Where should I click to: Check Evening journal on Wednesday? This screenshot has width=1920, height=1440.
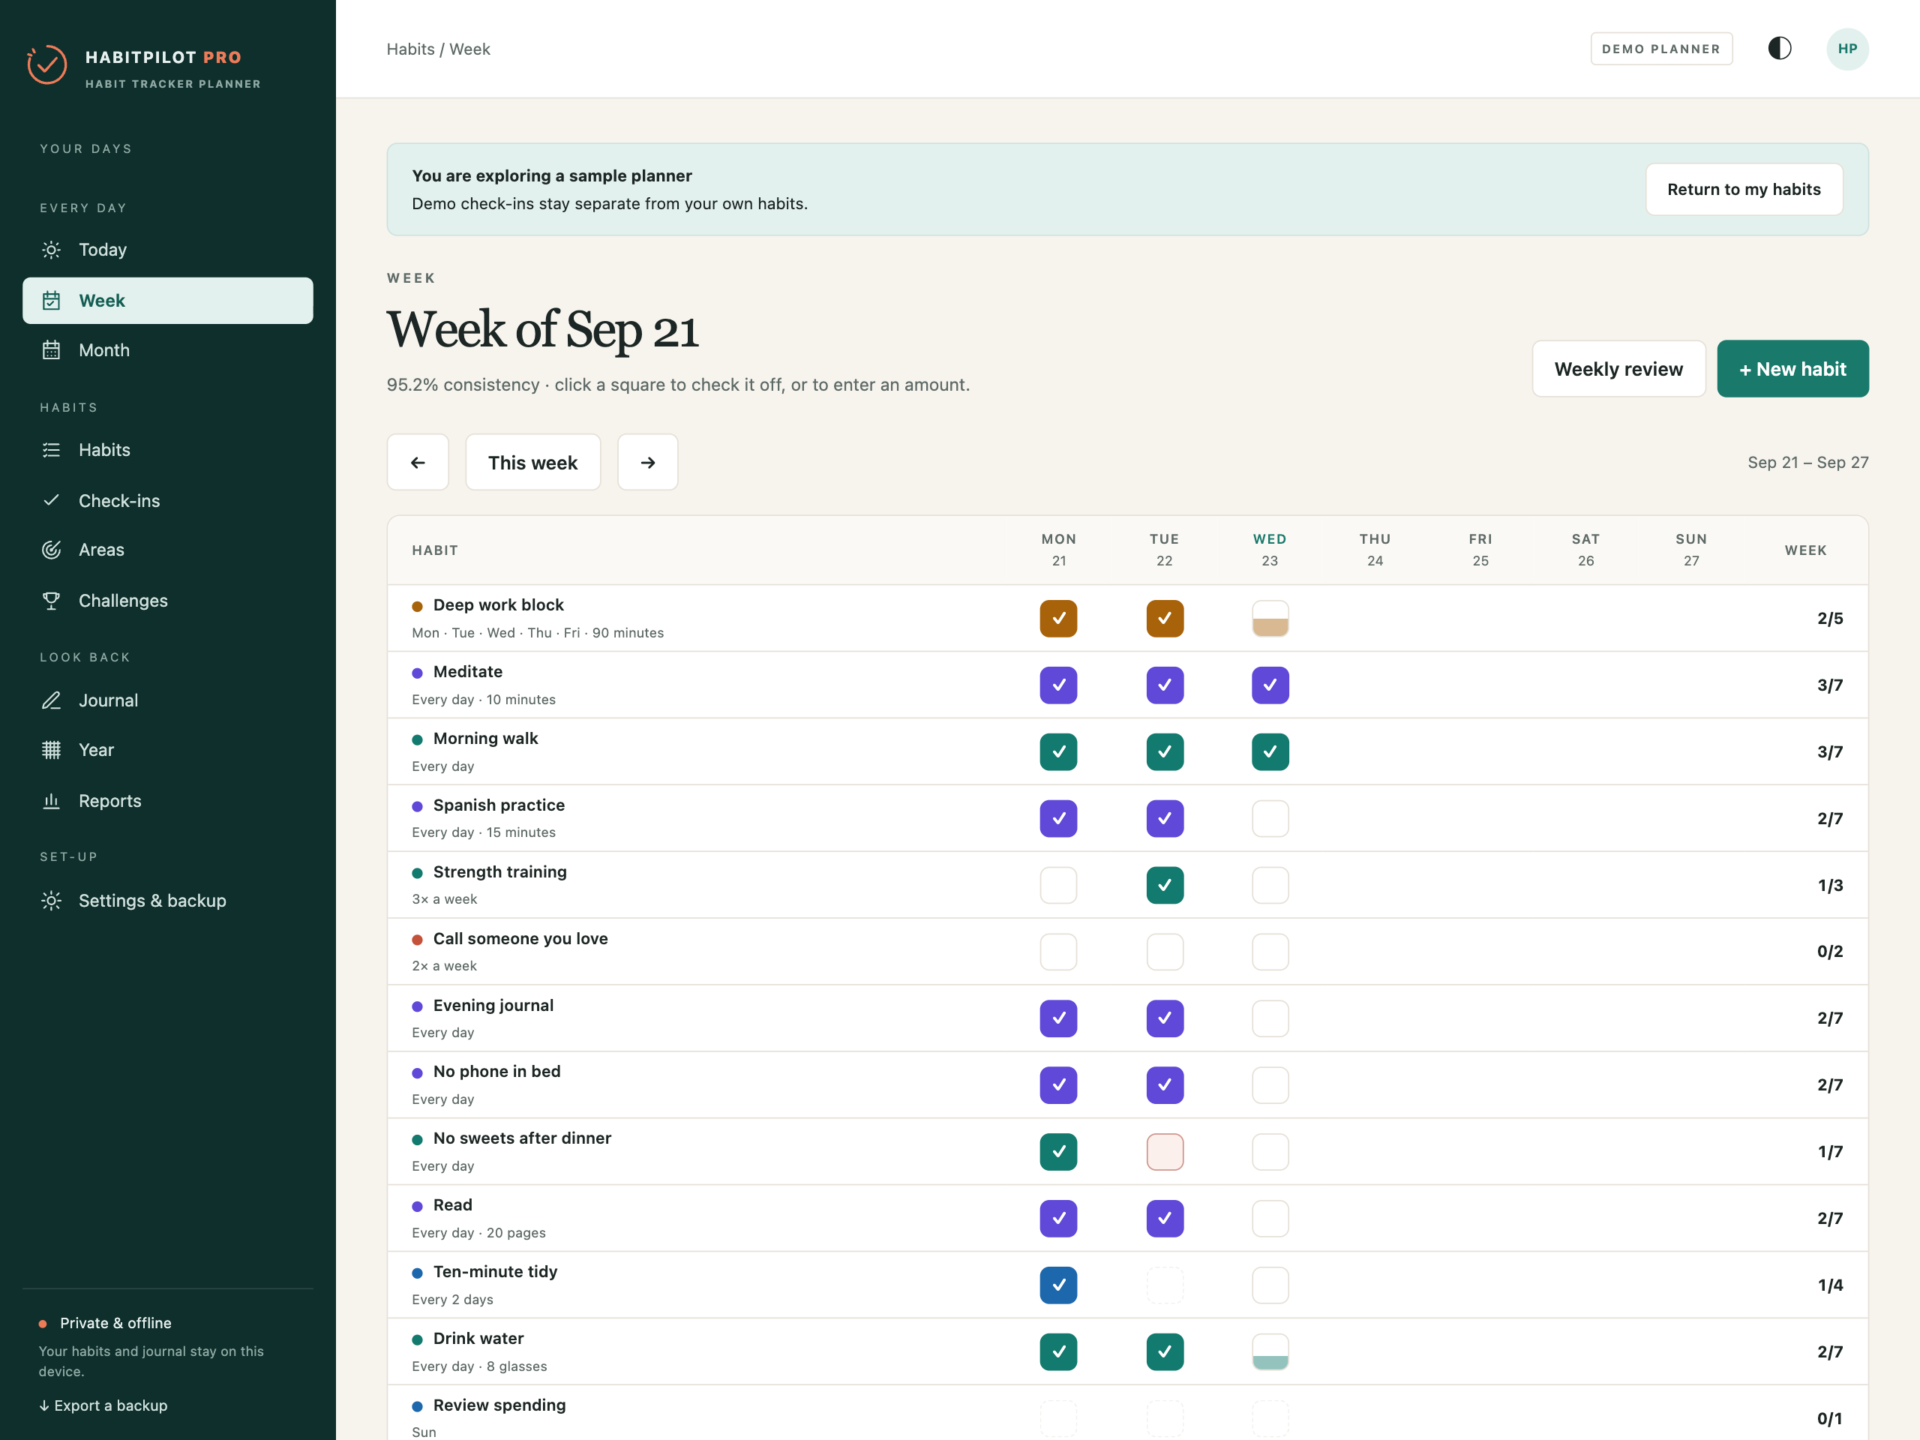click(x=1270, y=1018)
